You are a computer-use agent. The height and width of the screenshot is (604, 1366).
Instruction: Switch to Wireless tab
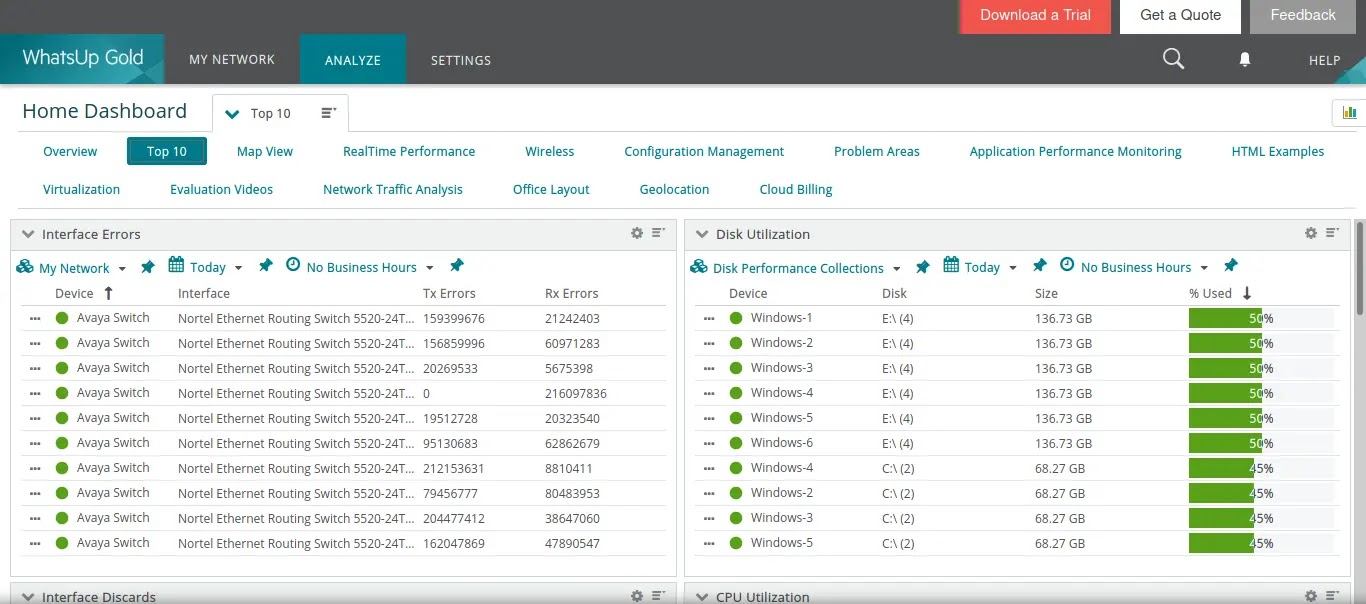[x=550, y=152]
